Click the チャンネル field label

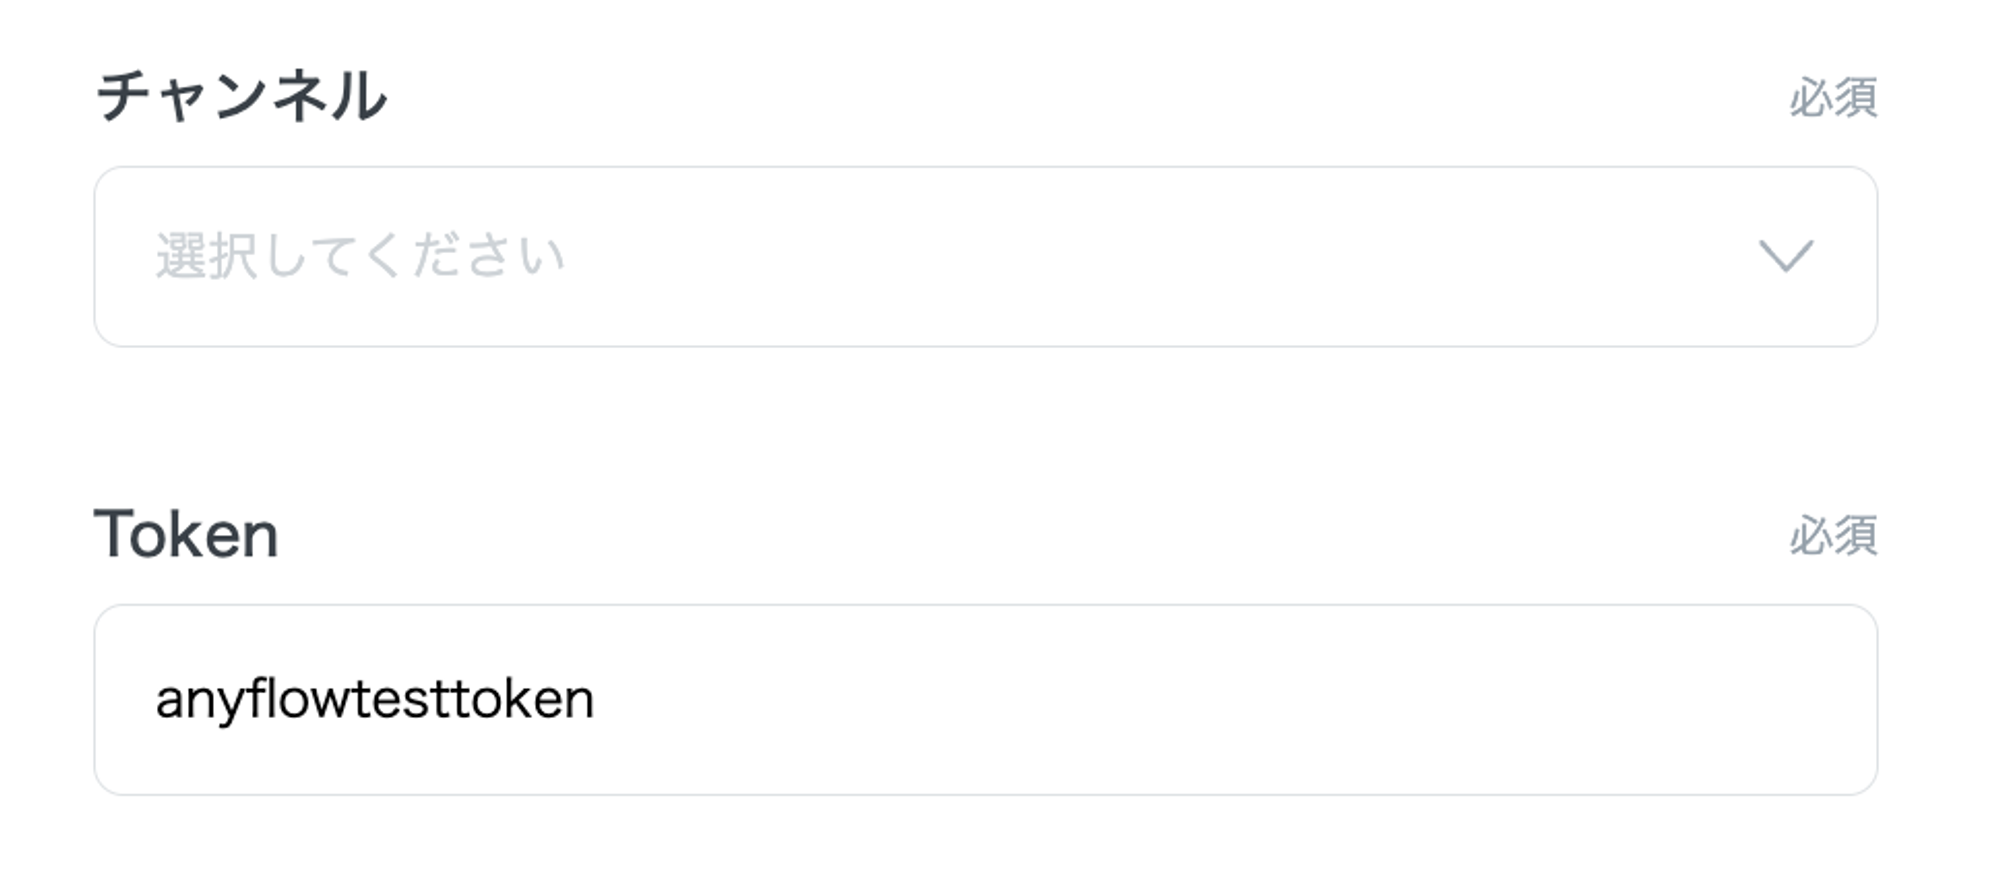click(241, 97)
